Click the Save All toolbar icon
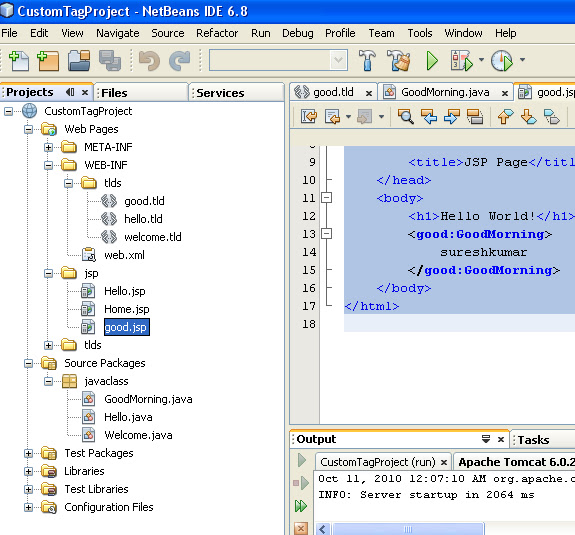The width and height of the screenshot is (575, 535). pos(110,61)
